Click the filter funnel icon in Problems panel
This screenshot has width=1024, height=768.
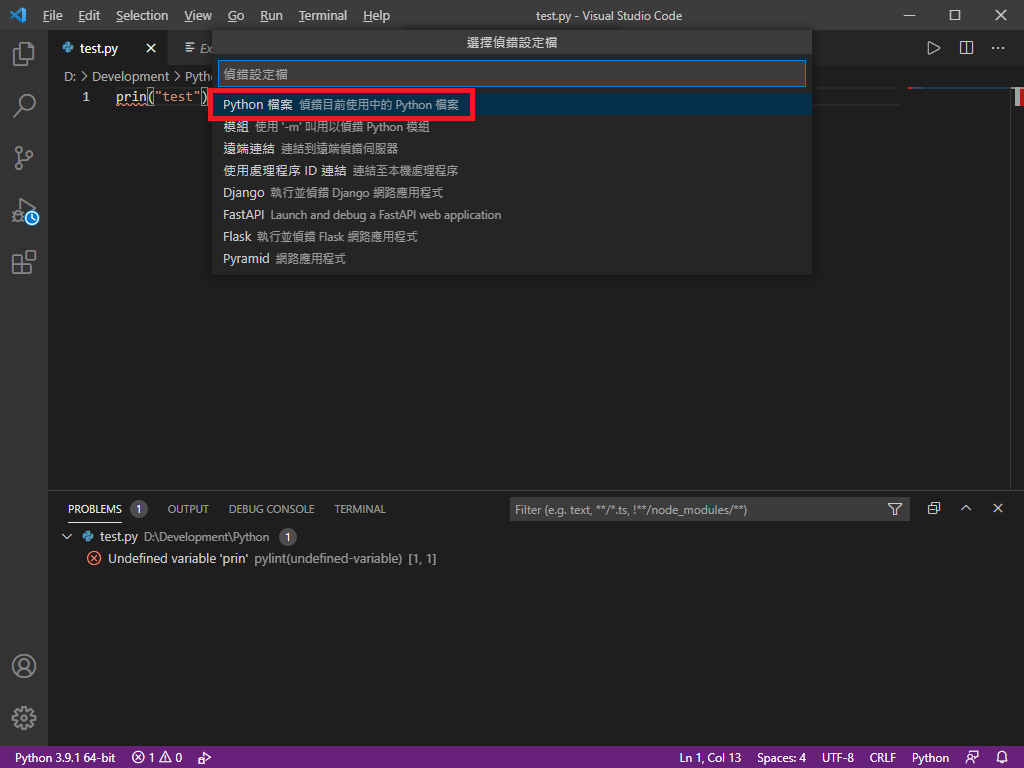click(895, 509)
